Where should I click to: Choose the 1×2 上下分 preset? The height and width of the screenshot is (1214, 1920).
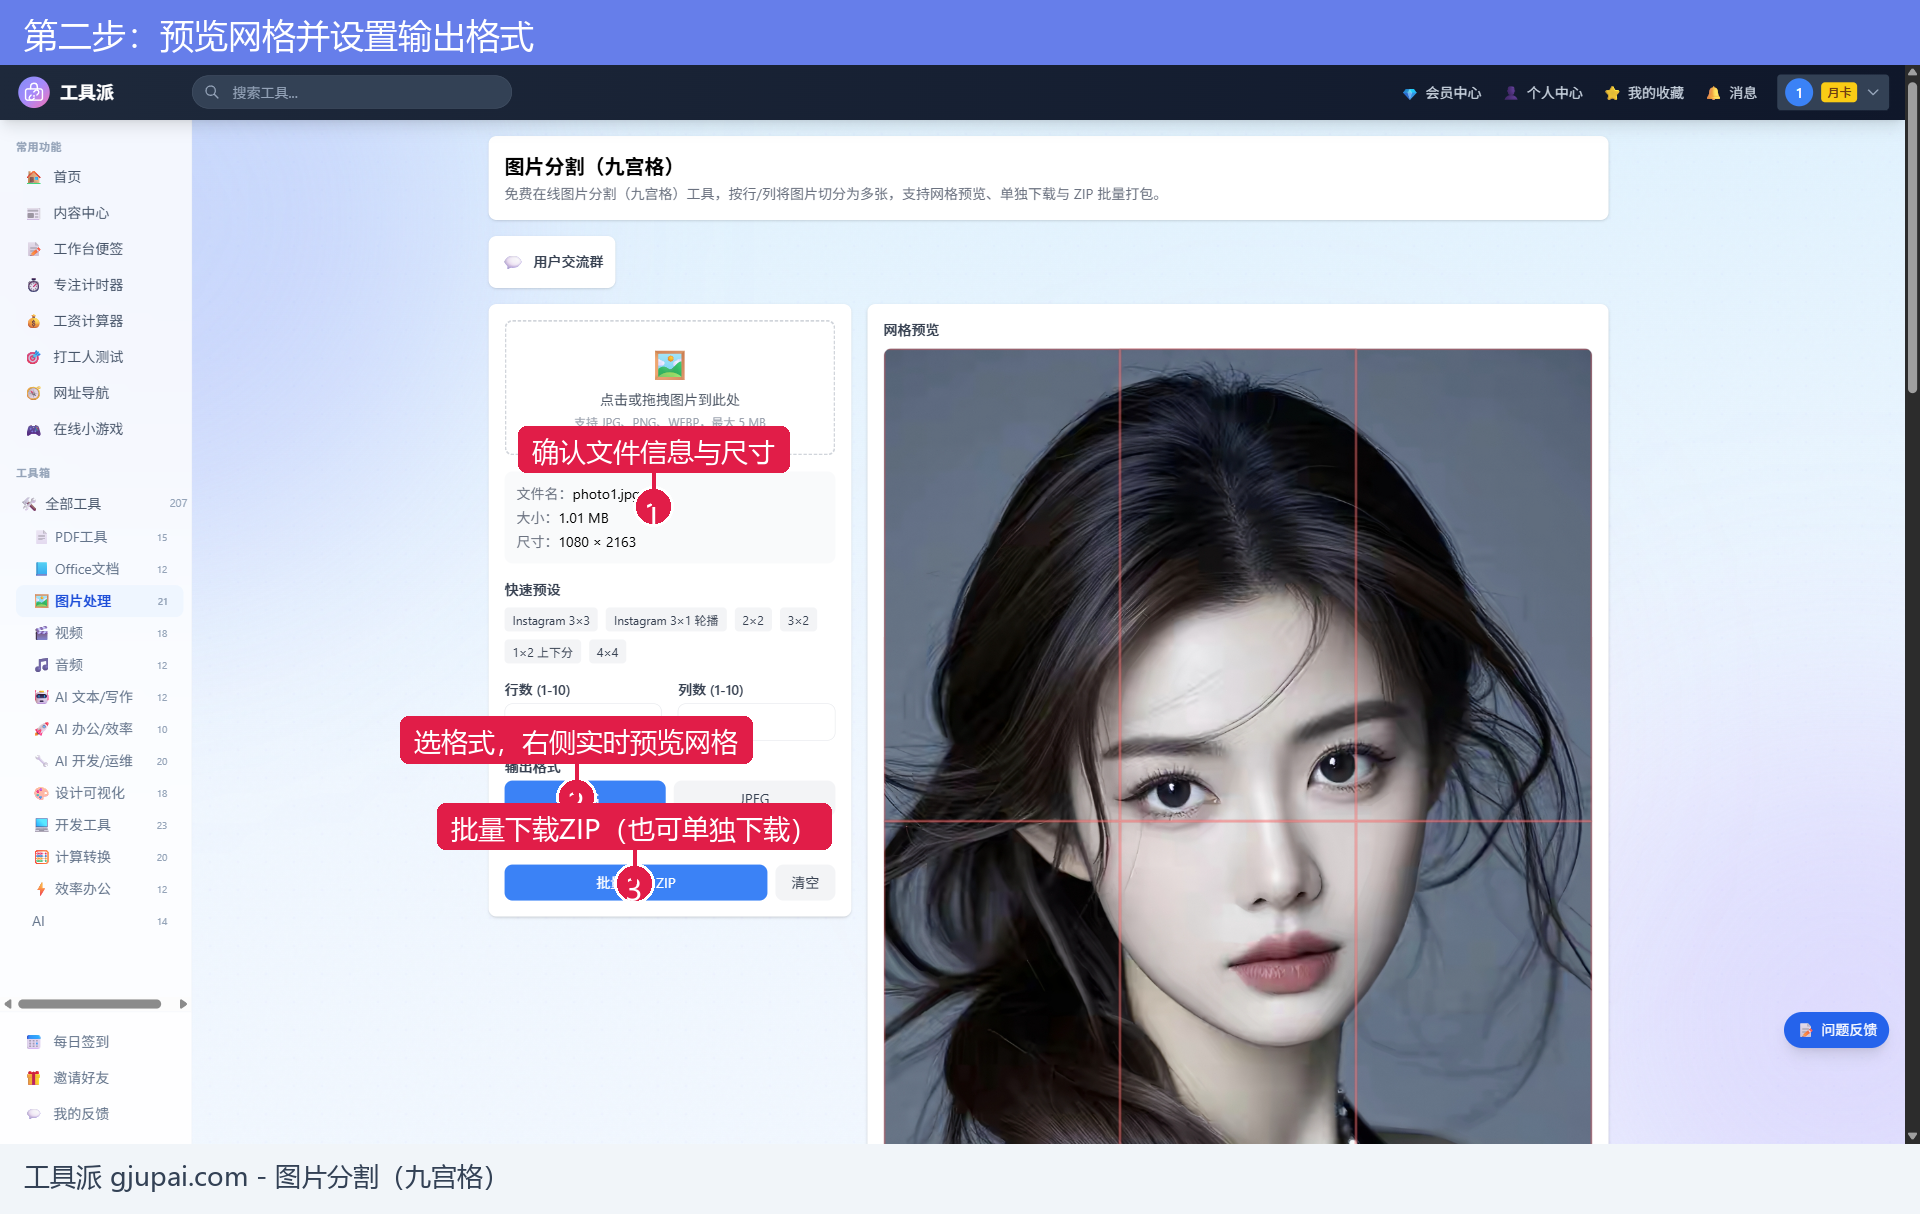pos(543,653)
